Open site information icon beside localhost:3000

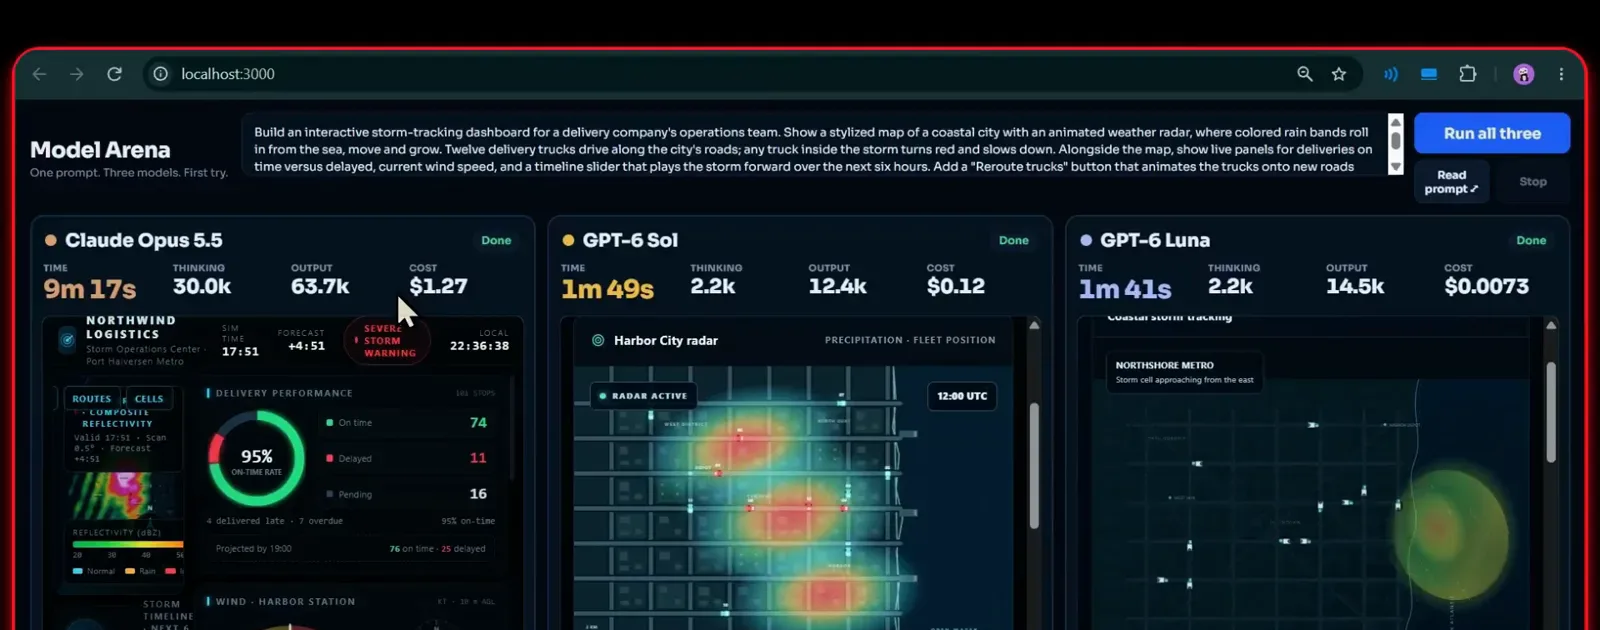tap(160, 74)
